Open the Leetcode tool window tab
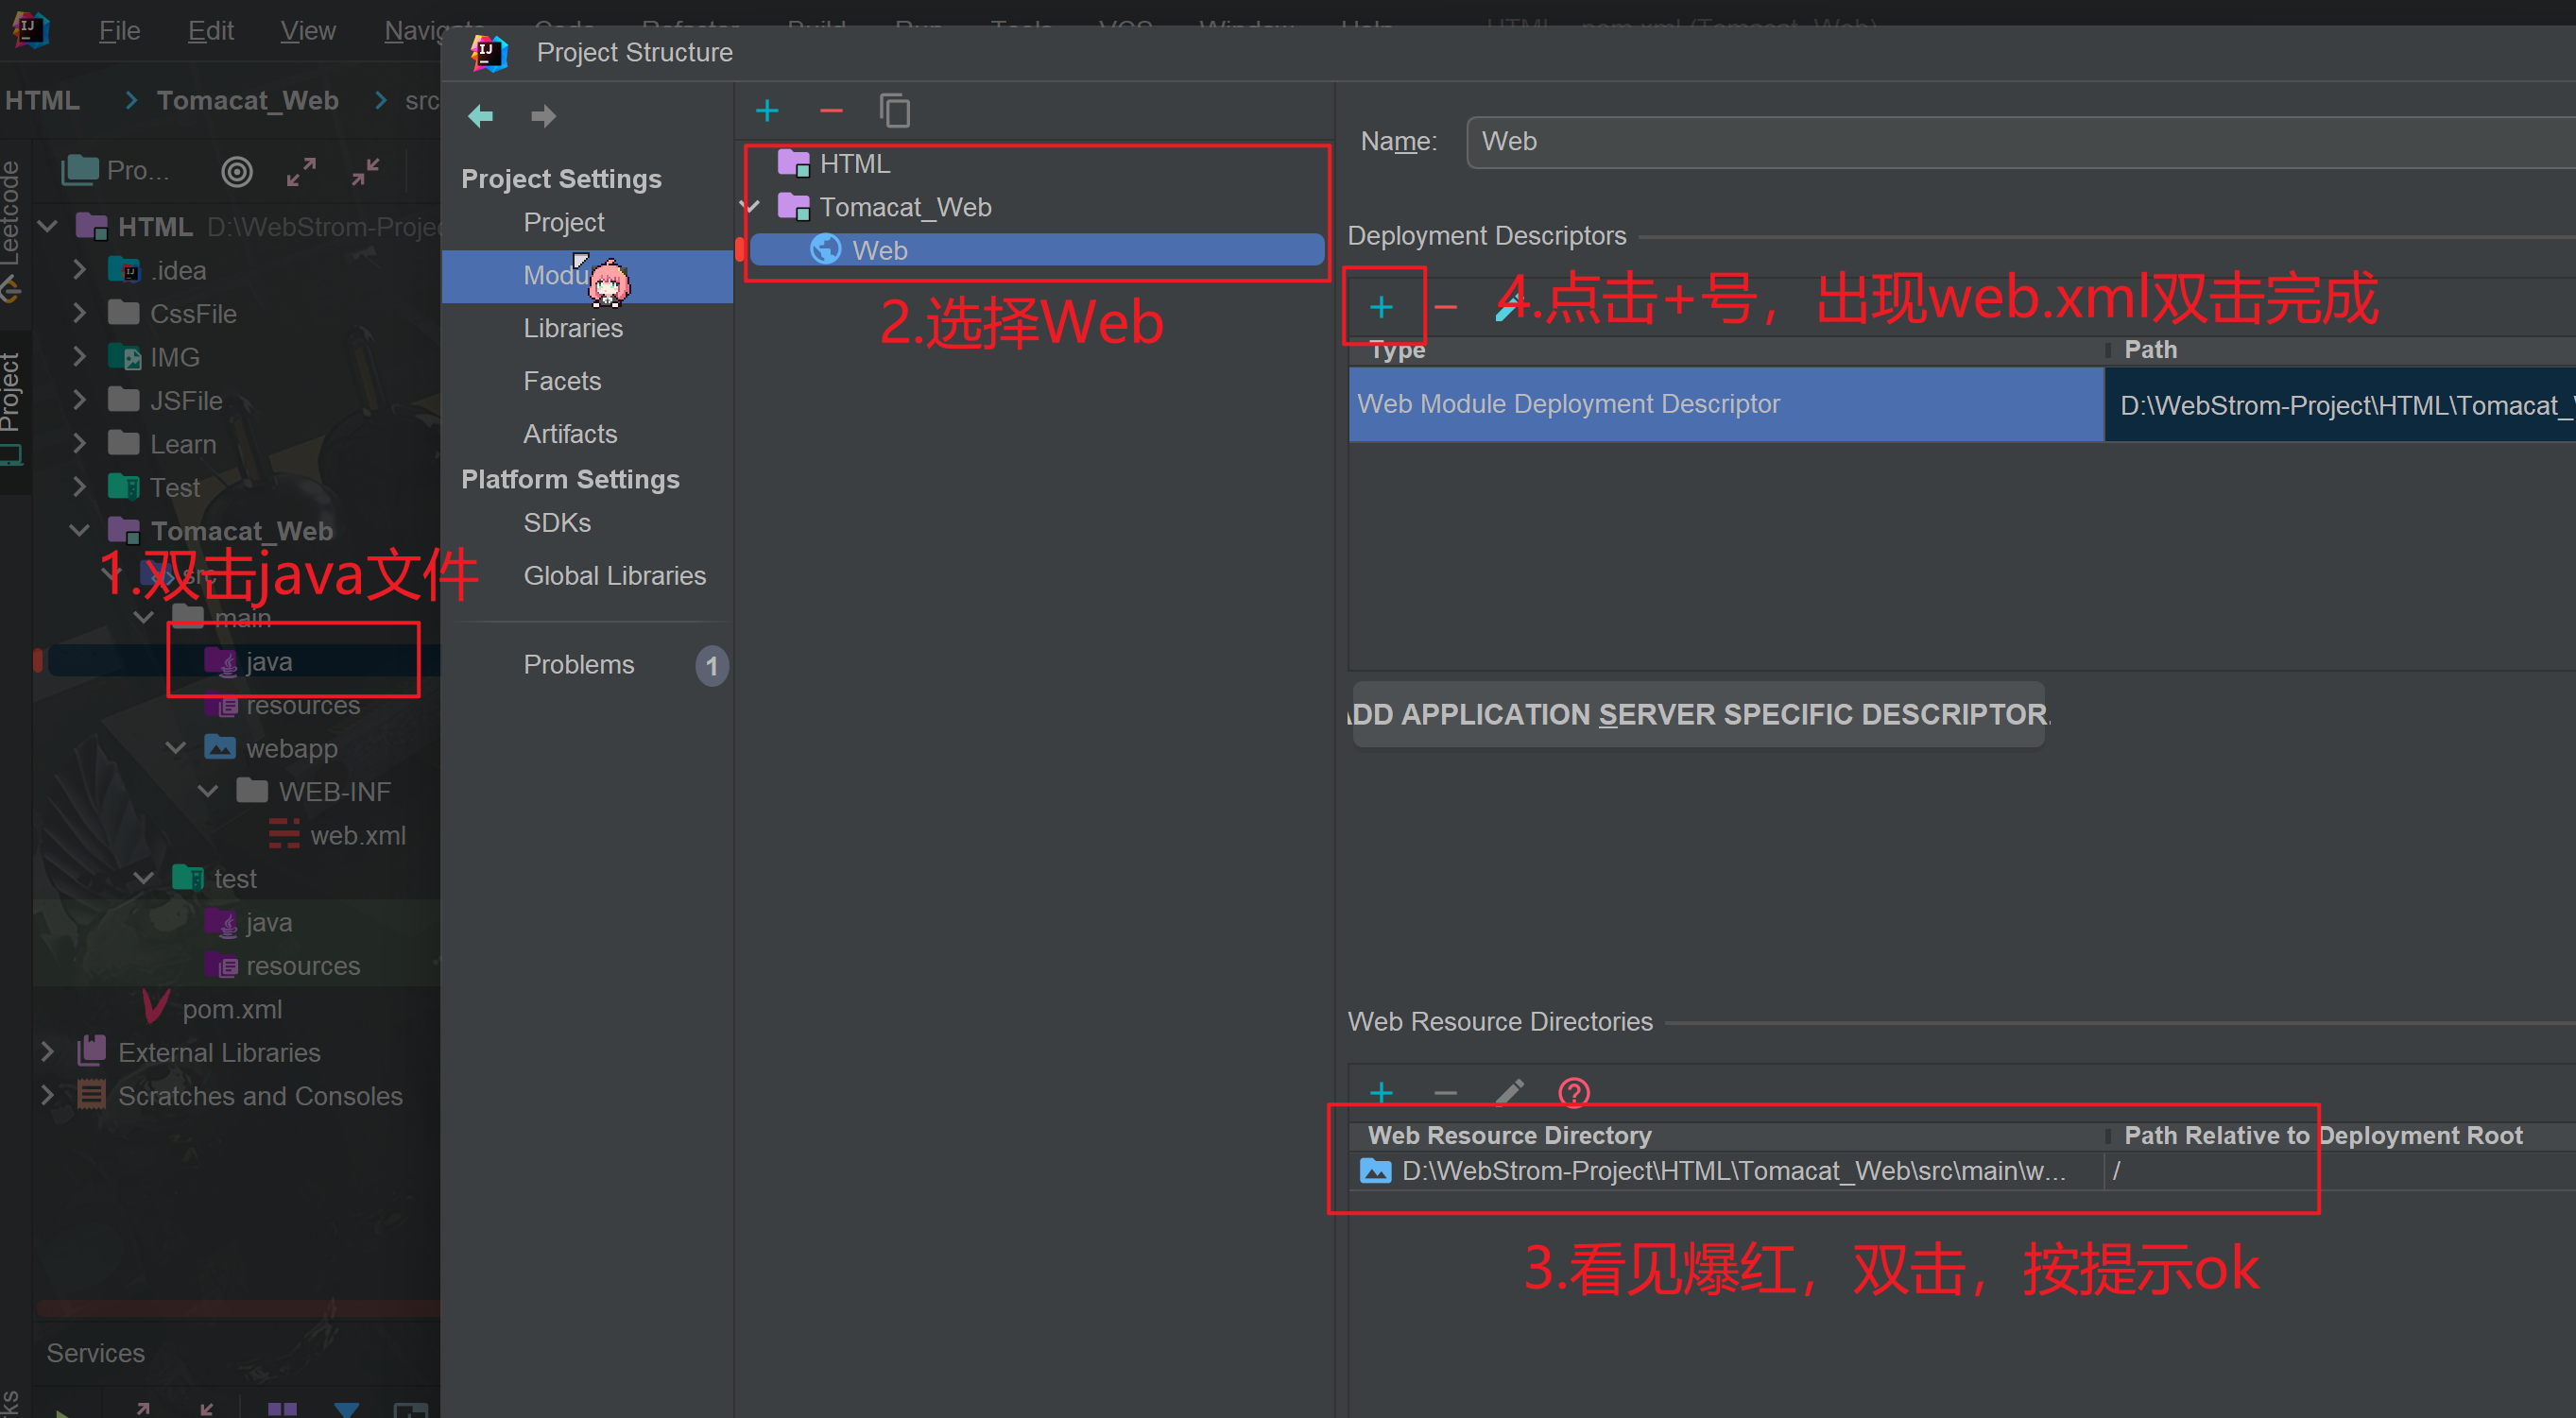Image resolution: width=2576 pixels, height=1418 pixels. point(12,232)
